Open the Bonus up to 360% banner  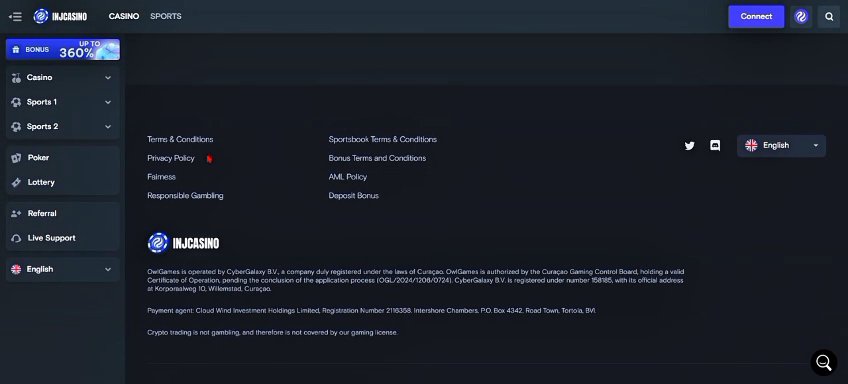pos(63,49)
